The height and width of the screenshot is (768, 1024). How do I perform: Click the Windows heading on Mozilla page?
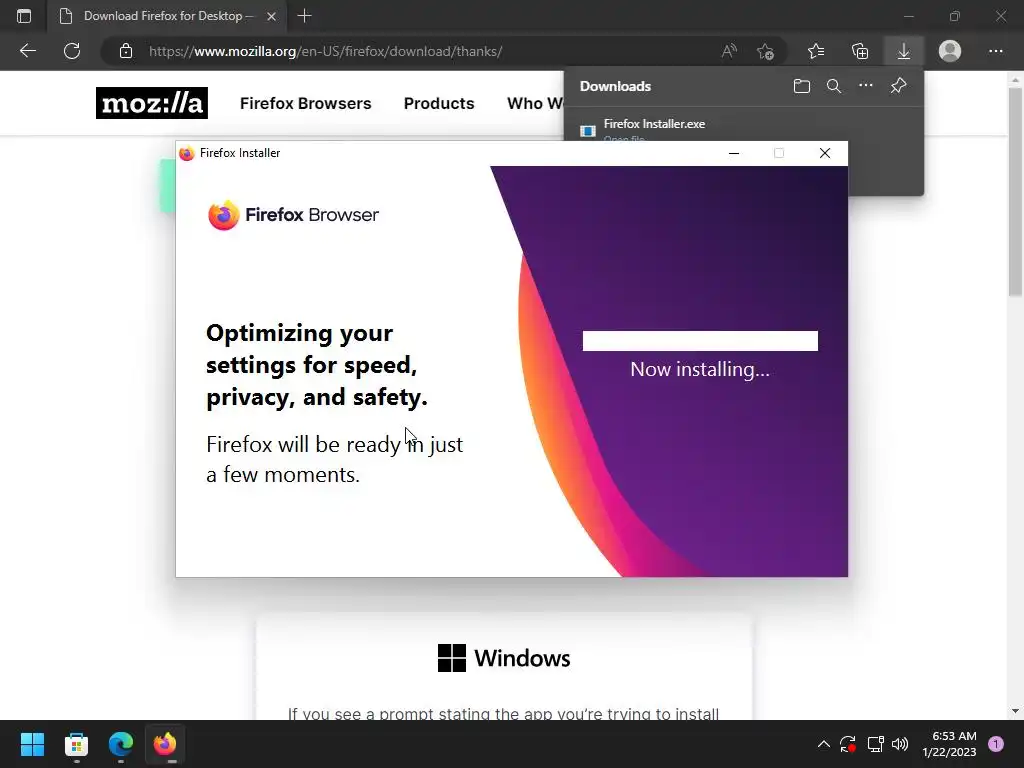click(504, 658)
